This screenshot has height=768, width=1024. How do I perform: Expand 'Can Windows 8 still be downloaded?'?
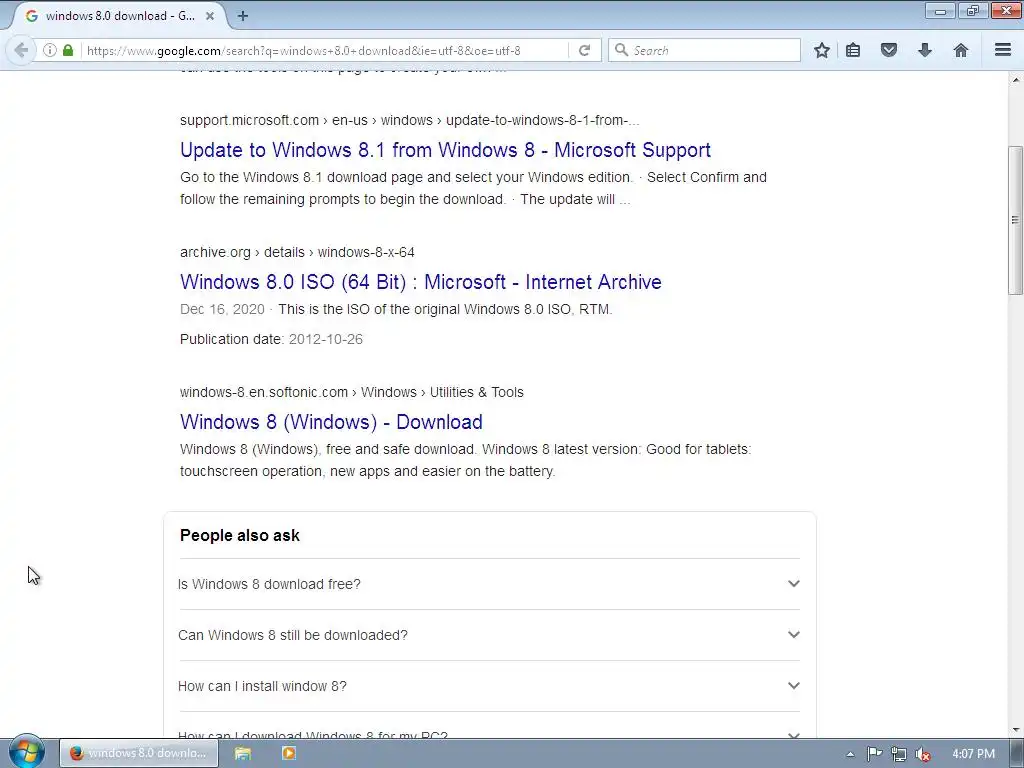pyautogui.click(x=488, y=635)
